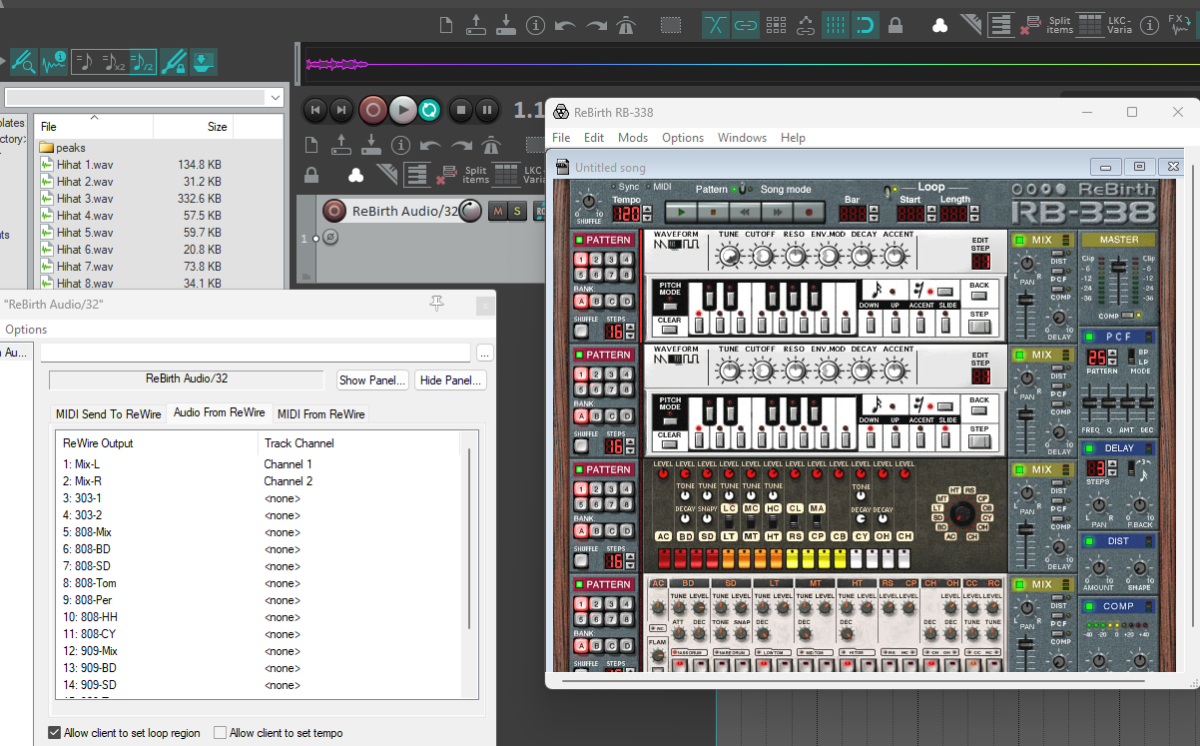Open the media explorer path dropdown
The width and height of the screenshot is (1200, 746).
[x=275, y=97]
